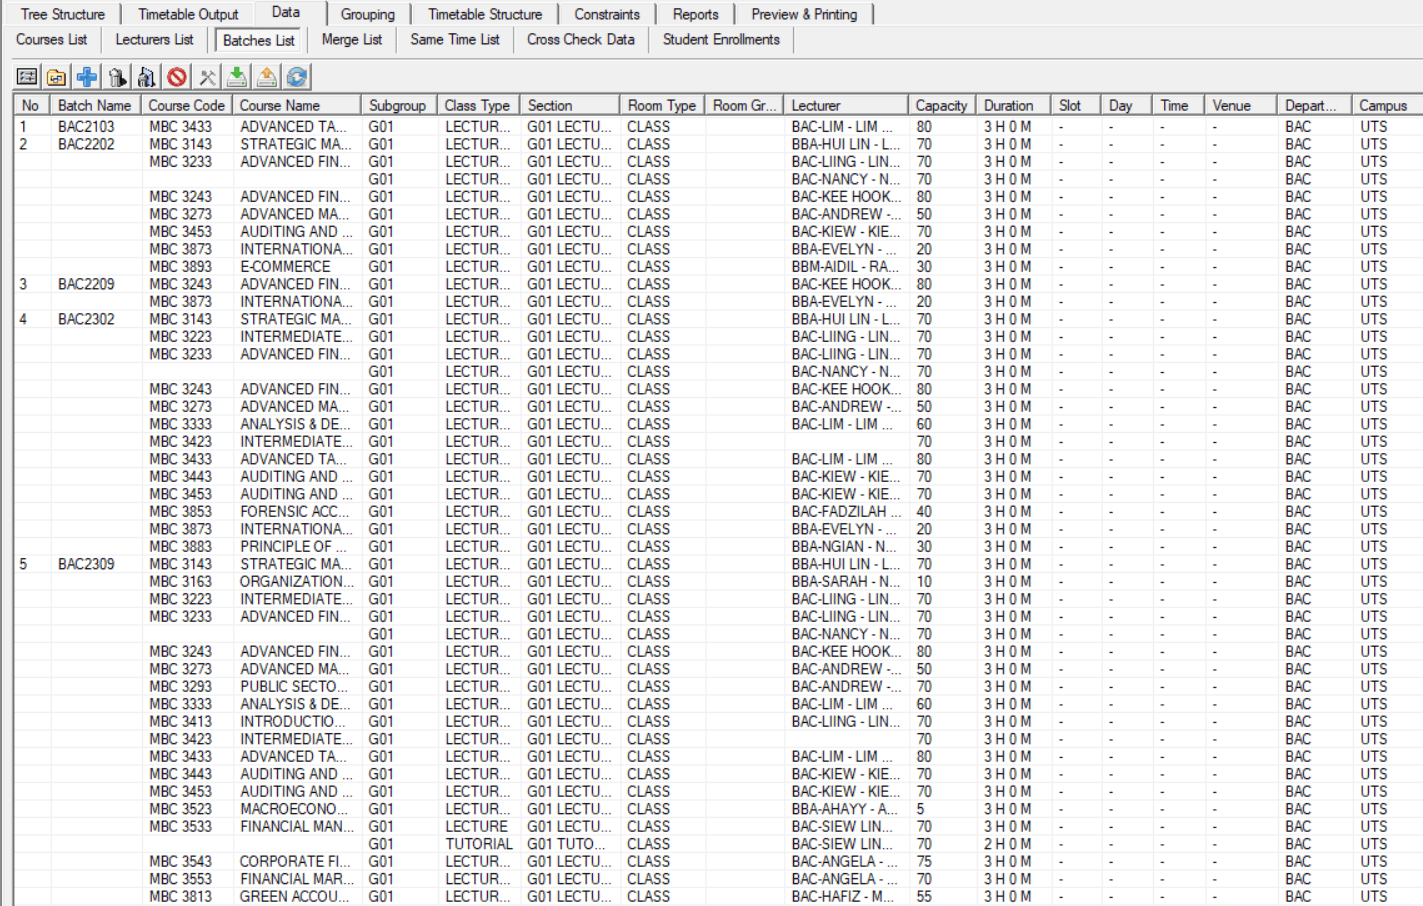Viewport: 1423px width, 906px height.
Task: Select batch name BAC2202
Action: (x=86, y=144)
